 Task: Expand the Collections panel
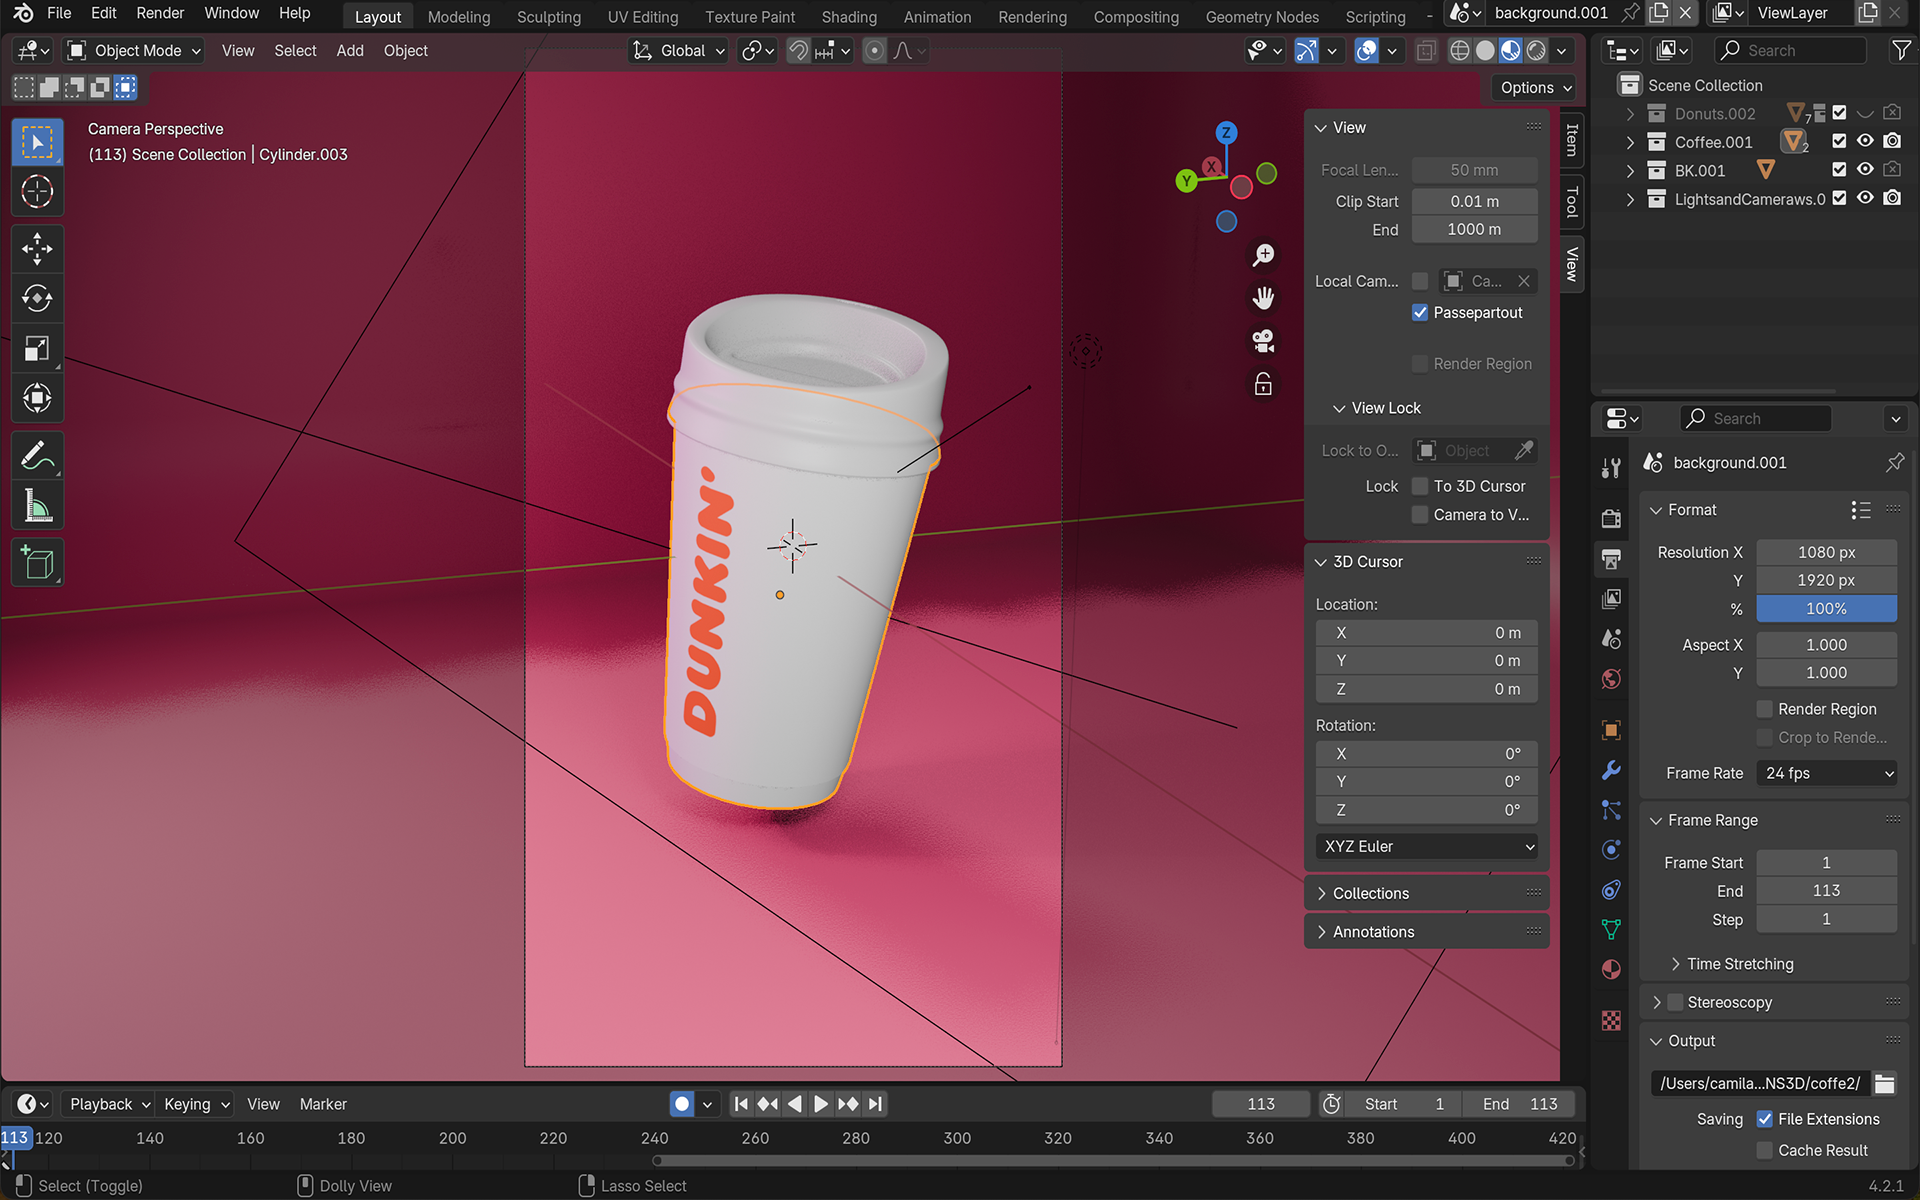pyautogui.click(x=1371, y=893)
